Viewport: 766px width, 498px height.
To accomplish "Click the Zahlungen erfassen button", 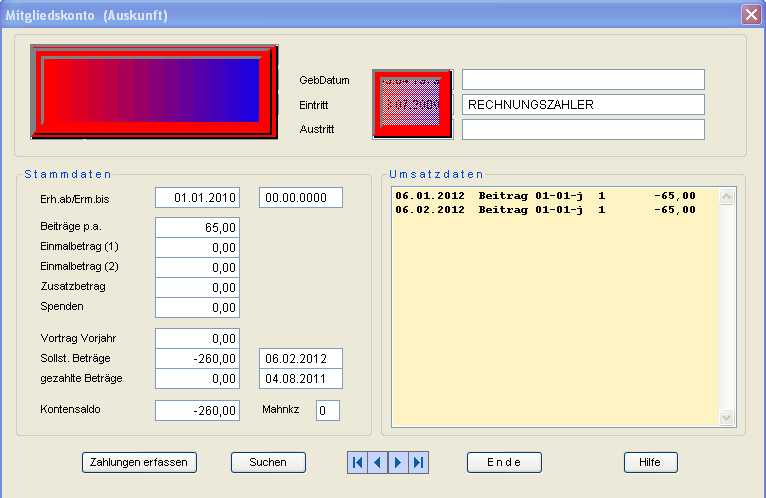I will click(139, 462).
